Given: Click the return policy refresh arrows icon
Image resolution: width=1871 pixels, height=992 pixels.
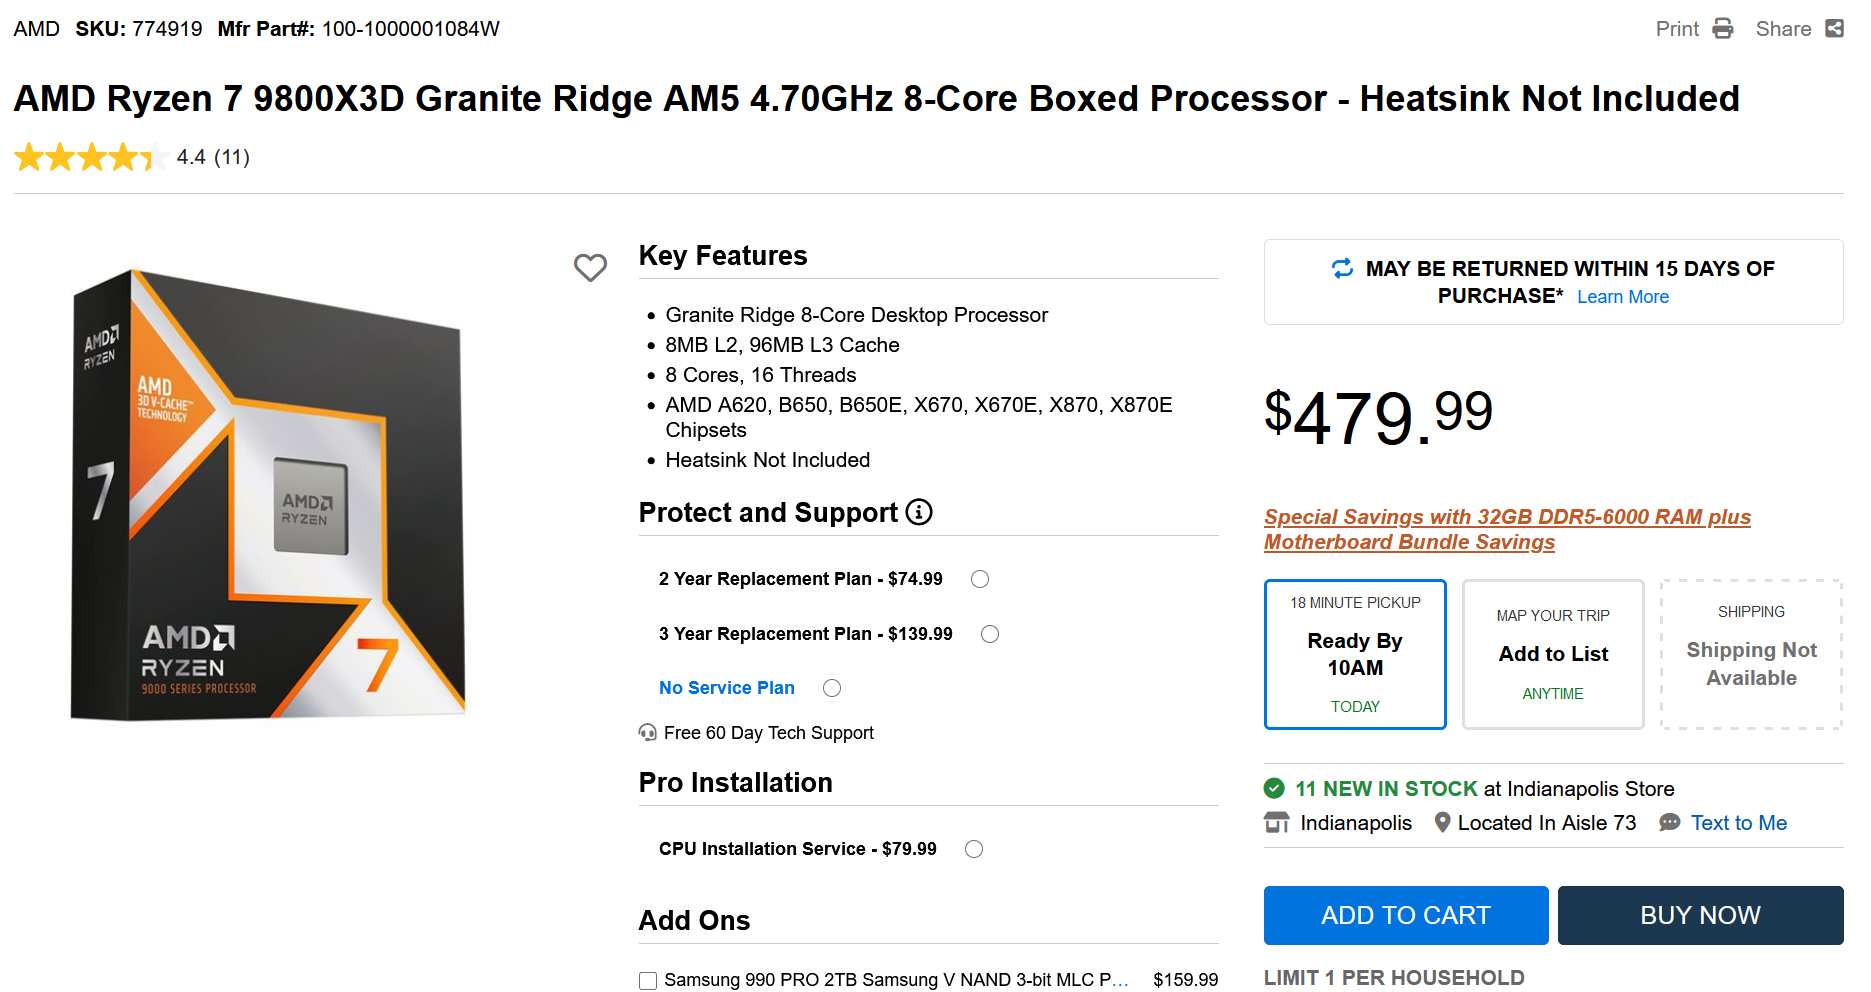Looking at the screenshot, I should 1342,268.
